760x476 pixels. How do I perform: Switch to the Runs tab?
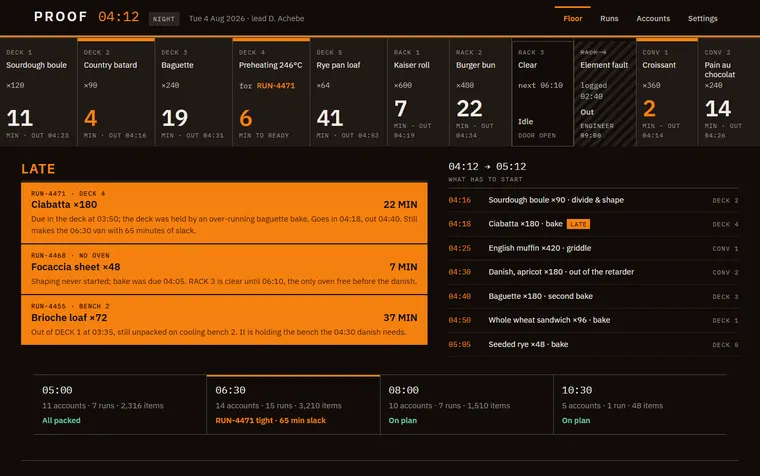[x=609, y=18]
